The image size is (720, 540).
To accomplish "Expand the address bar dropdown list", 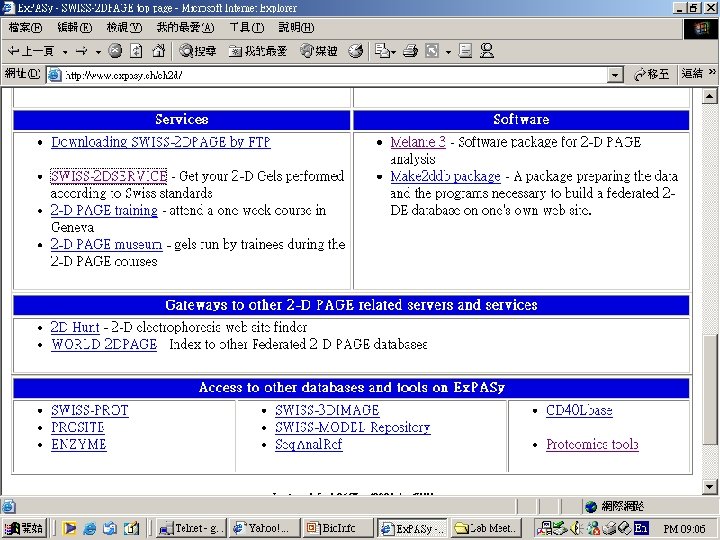I will pyautogui.click(x=615, y=75).
